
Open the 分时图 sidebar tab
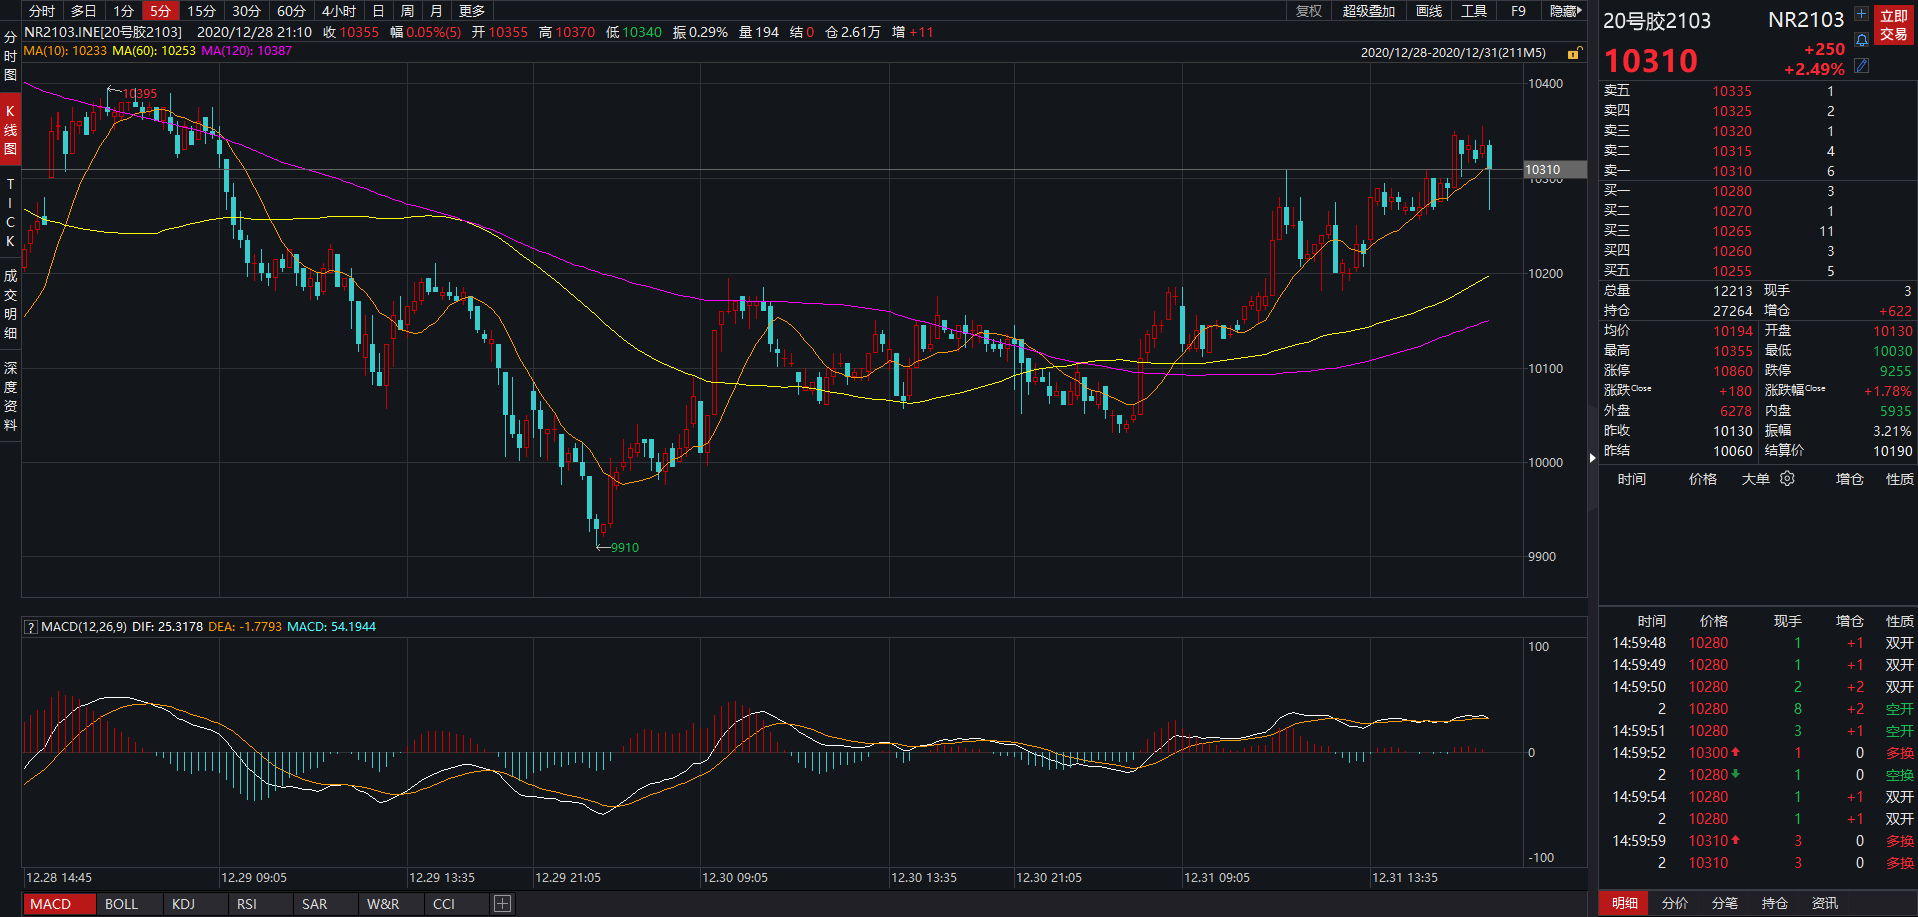pos(10,56)
